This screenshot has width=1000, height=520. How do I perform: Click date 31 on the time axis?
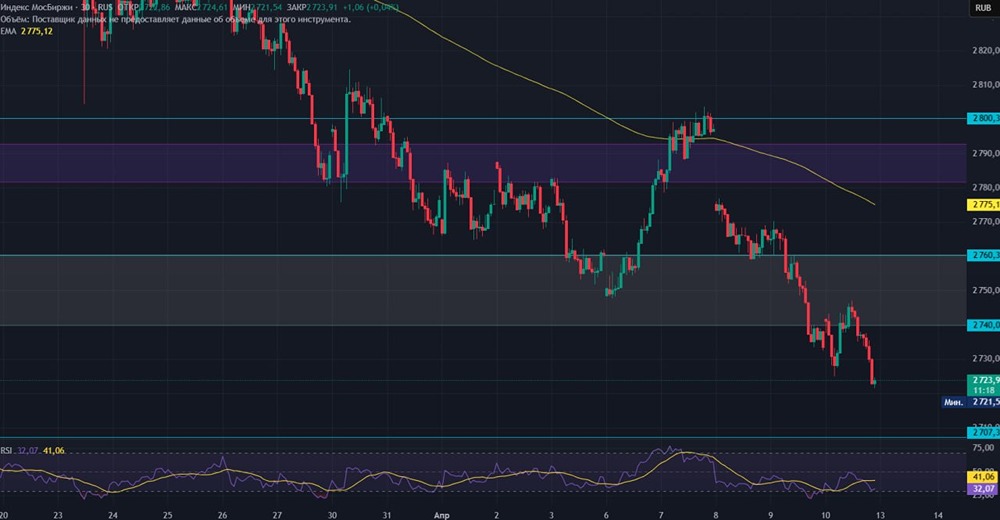point(386,515)
